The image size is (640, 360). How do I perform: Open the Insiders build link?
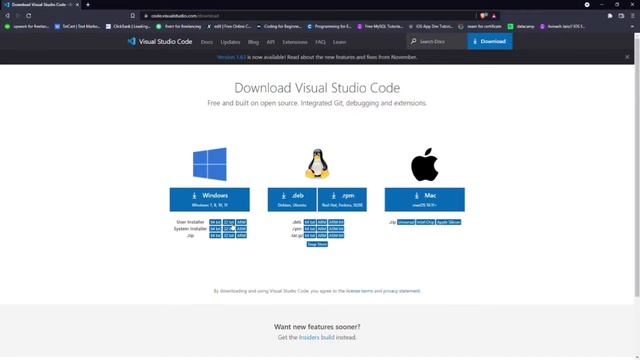coord(316,338)
